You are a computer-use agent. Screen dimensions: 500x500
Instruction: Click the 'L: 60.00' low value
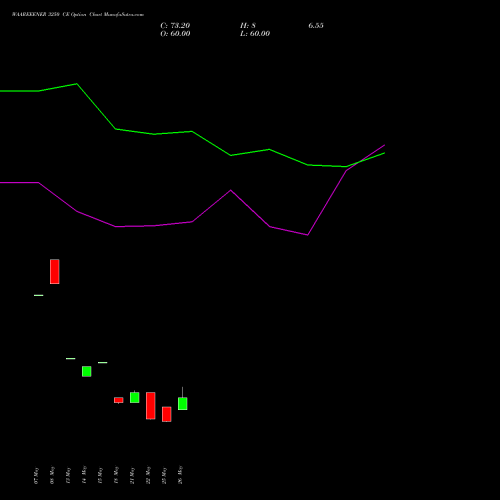click(255, 34)
